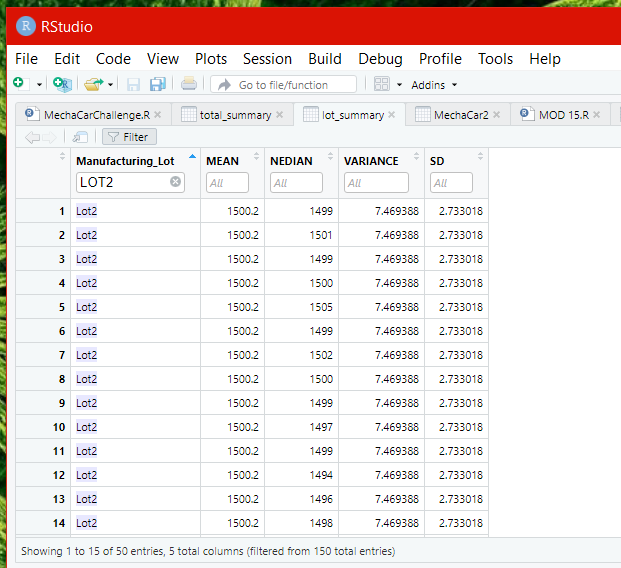Close the MechaCarChallenge.R tab
The height and width of the screenshot is (568, 621).
(x=158, y=115)
